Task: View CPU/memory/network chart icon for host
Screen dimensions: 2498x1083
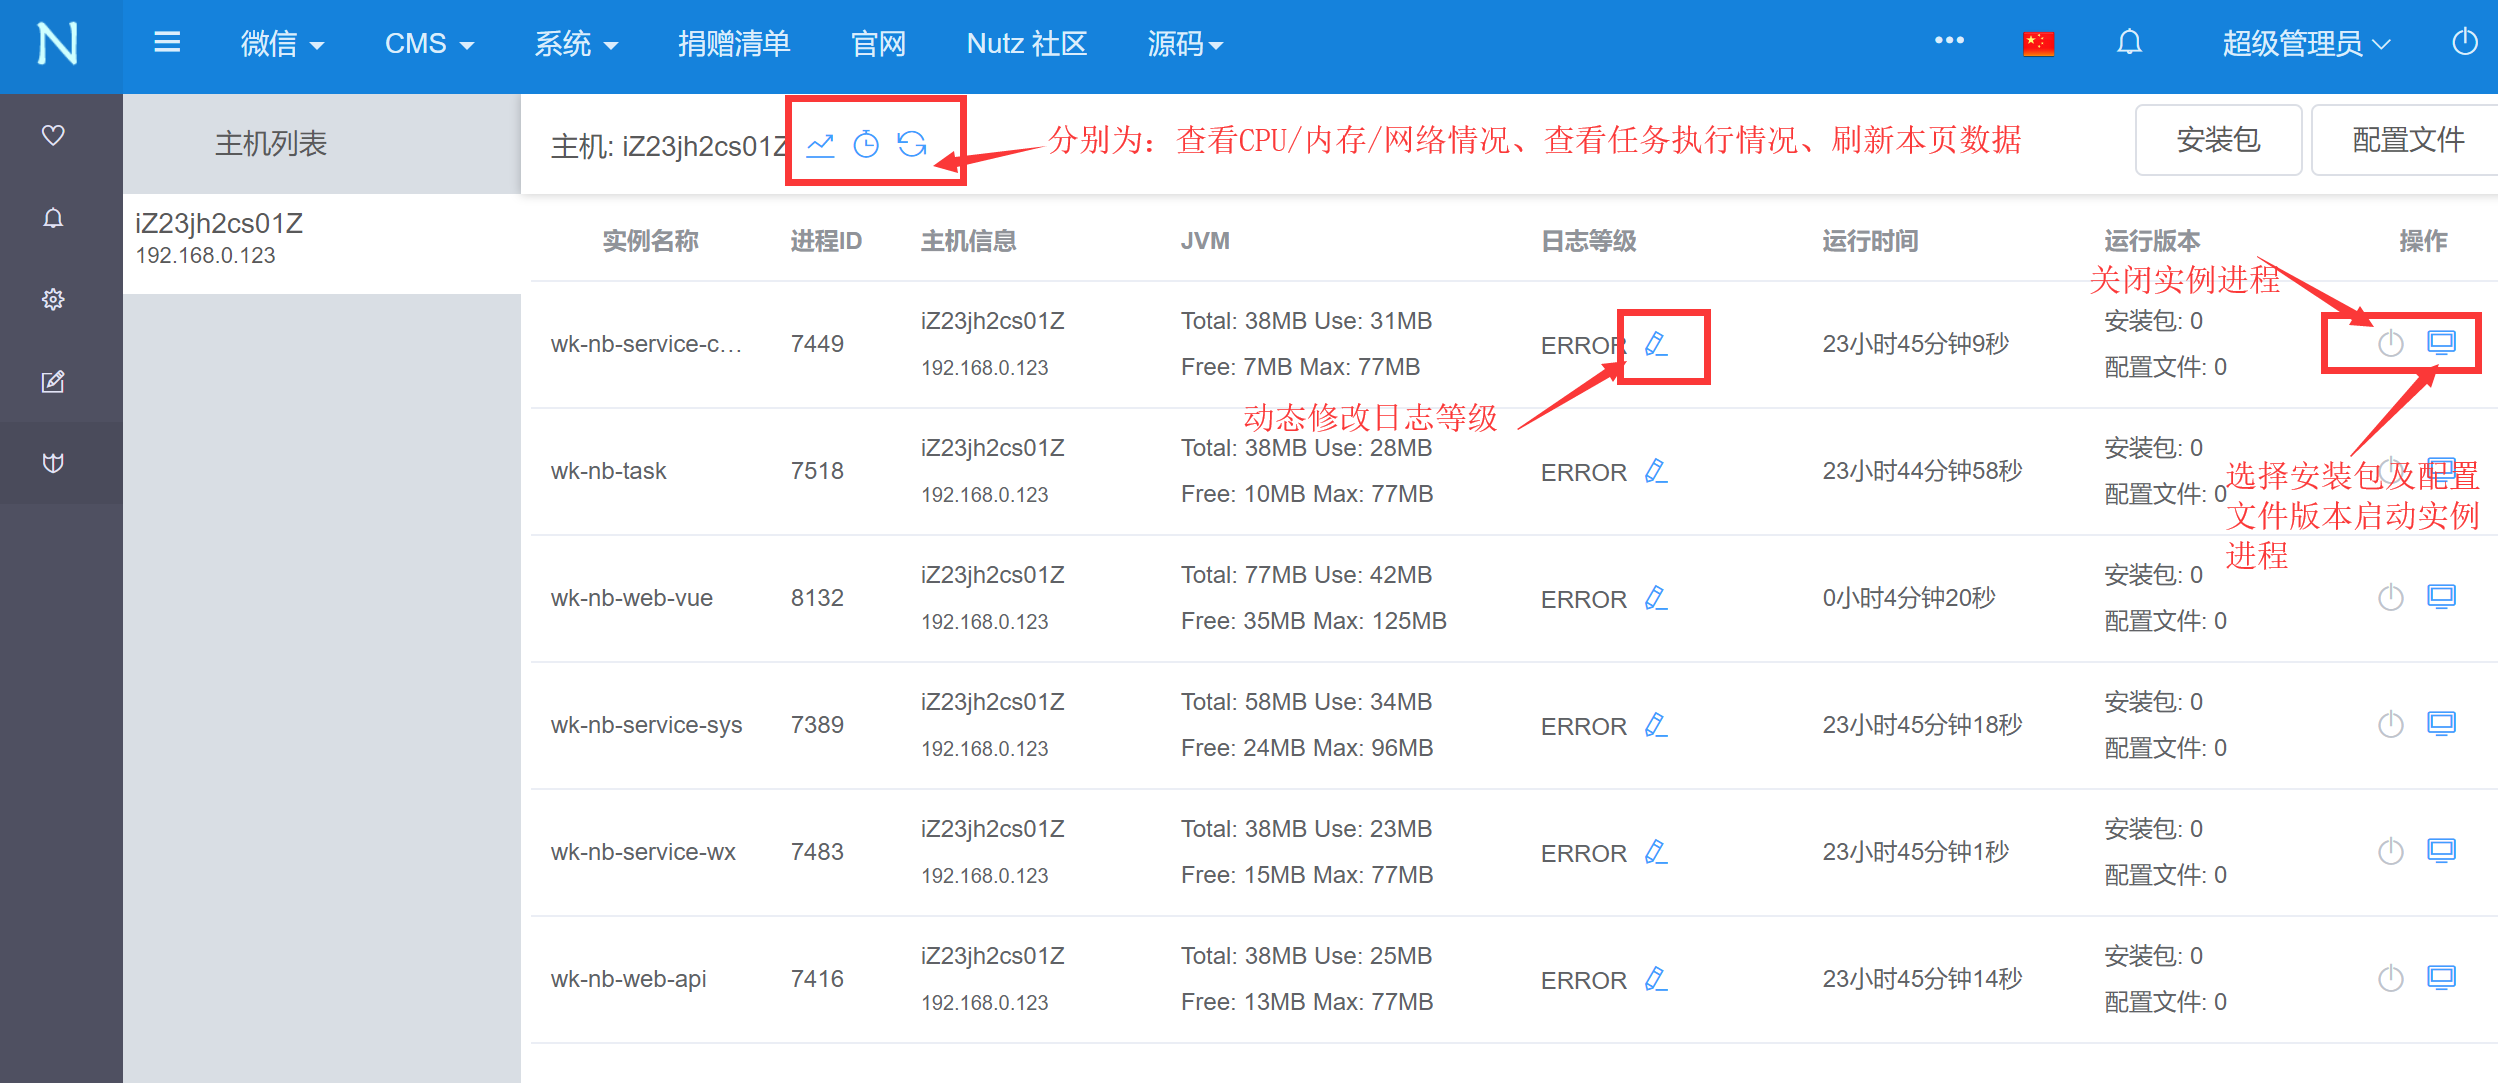Action: [x=820, y=145]
